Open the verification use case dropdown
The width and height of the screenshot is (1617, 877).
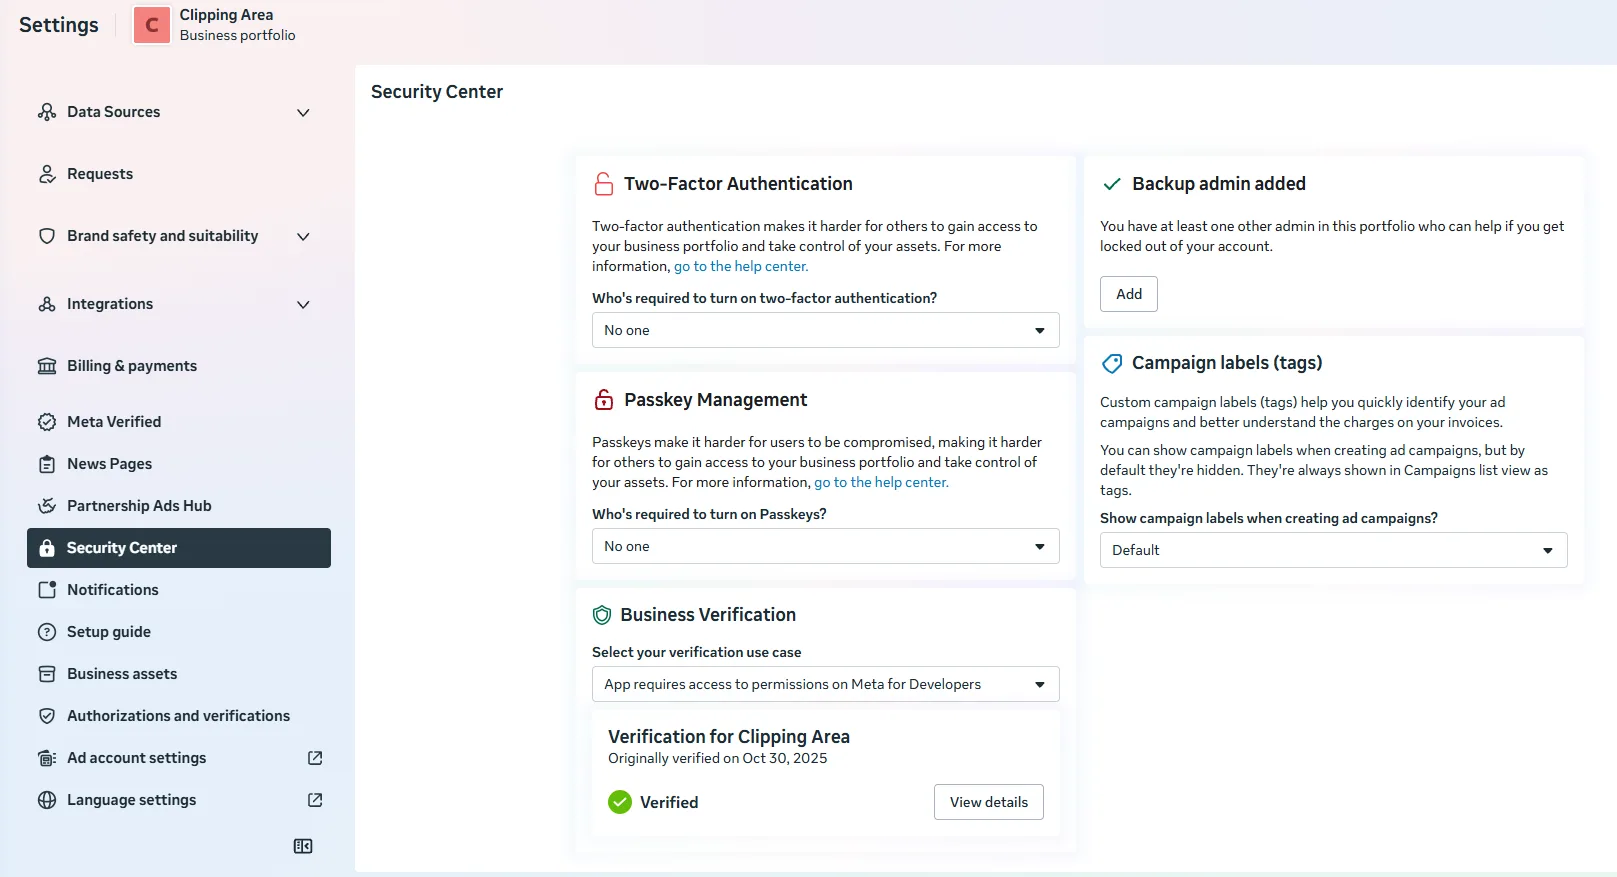click(x=826, y=684)
